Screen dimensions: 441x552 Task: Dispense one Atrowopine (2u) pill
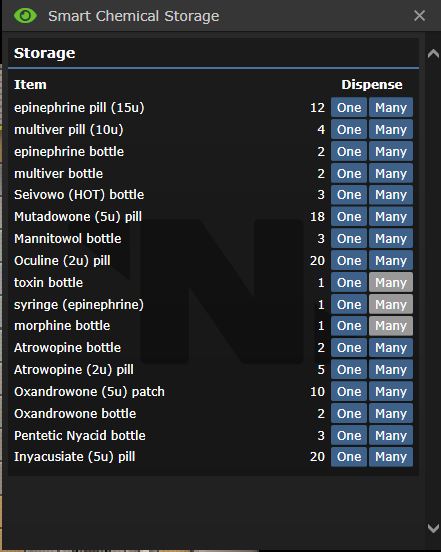[x=349, y=370]
